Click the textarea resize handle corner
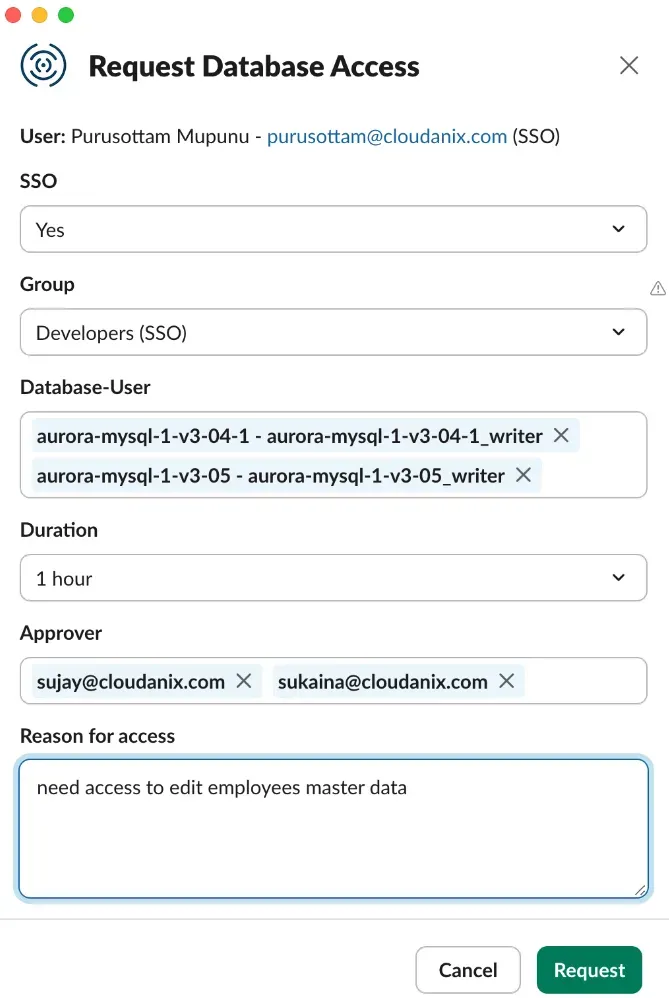669x998 pixels. click(x=640, y=889)
